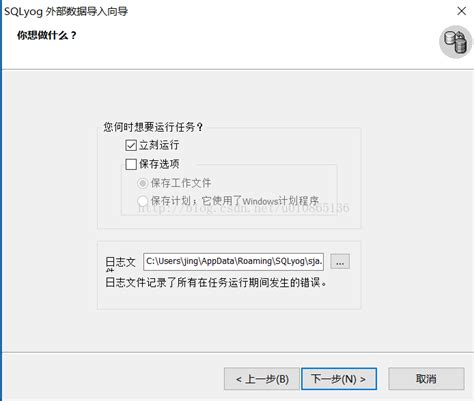
Task: Click the 日志文 label beside the path
Action: 120,262
